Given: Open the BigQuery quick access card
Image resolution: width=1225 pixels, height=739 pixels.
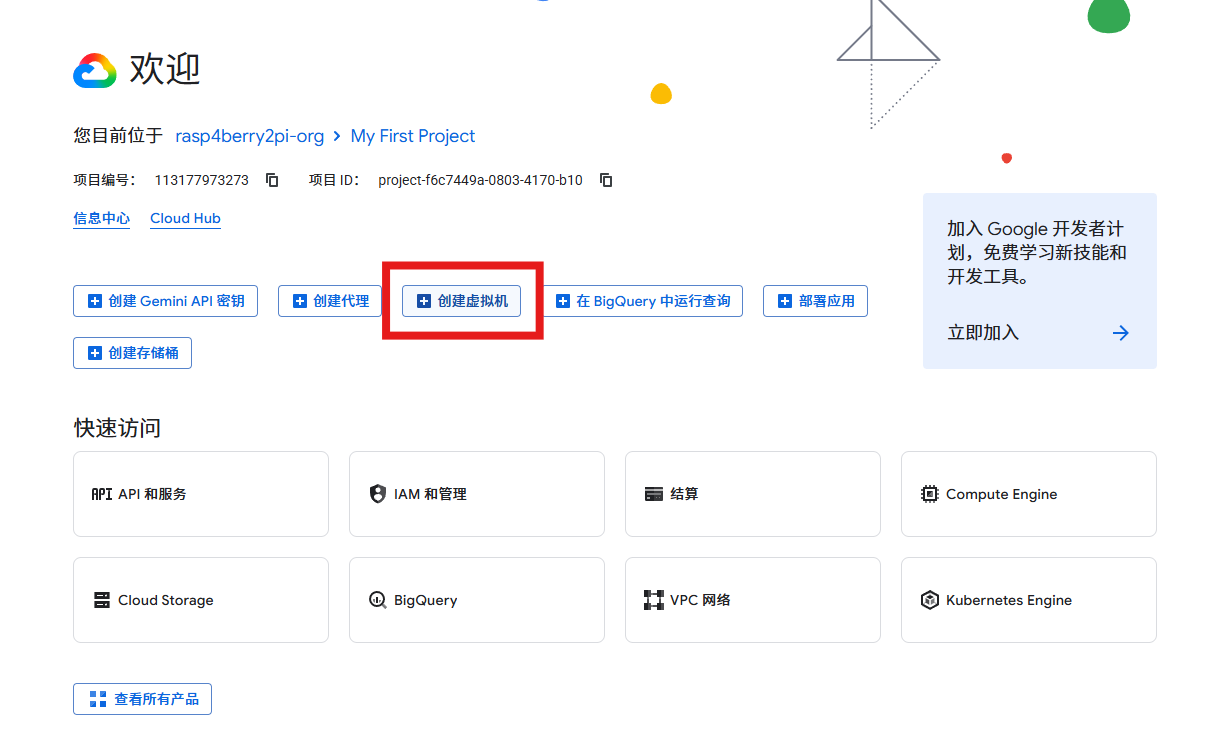Looking at the screenshot, I should pyautogui.click(x=477, y=600).
